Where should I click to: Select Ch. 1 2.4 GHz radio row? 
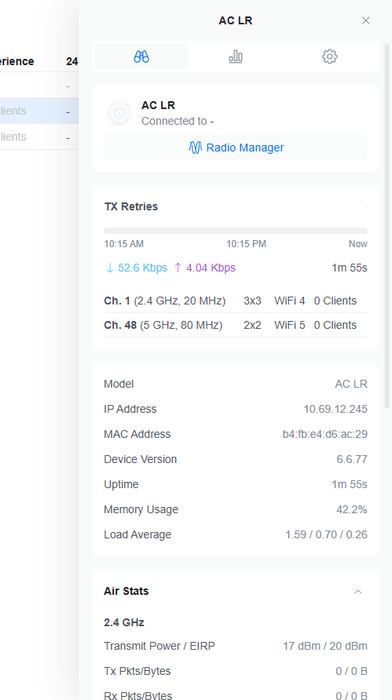pyautogui.click(x=236, y=301)
